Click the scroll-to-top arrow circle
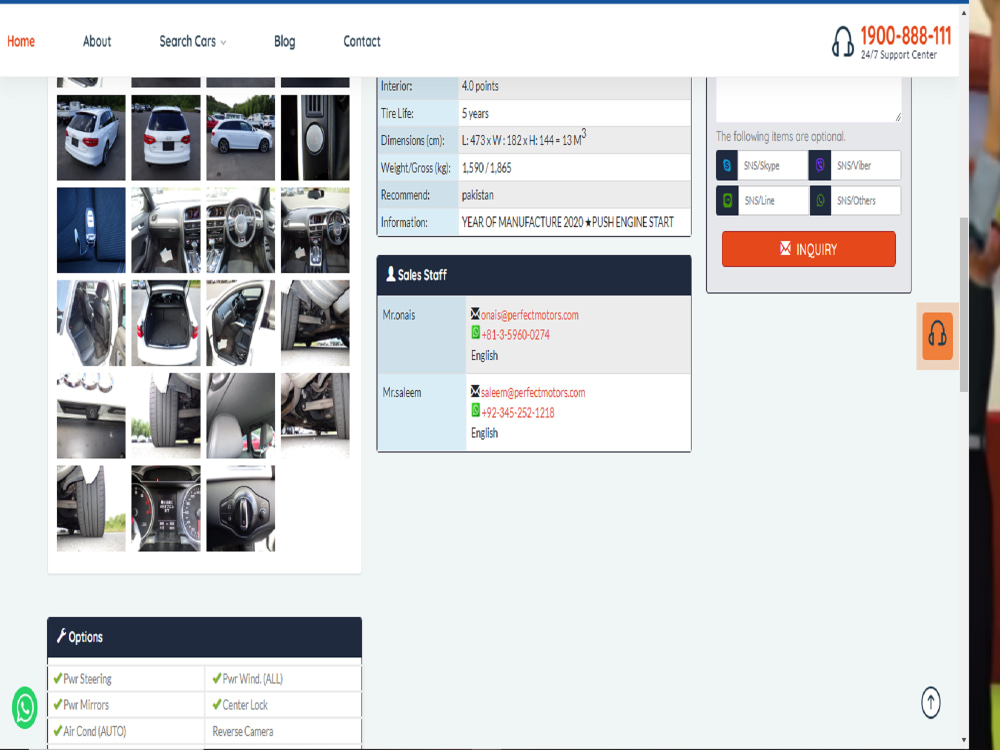The image size is (1000, 750). coord(929,703)
